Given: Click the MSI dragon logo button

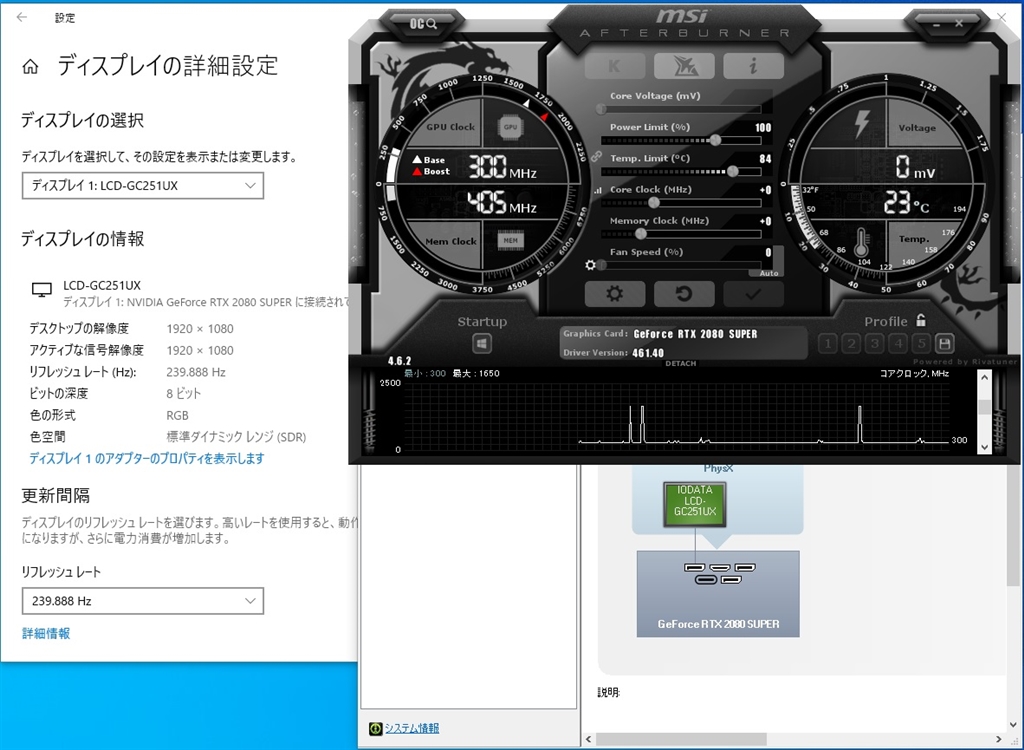Looking at the screenshot, I should pyautogui.click(x=684, y=65).
